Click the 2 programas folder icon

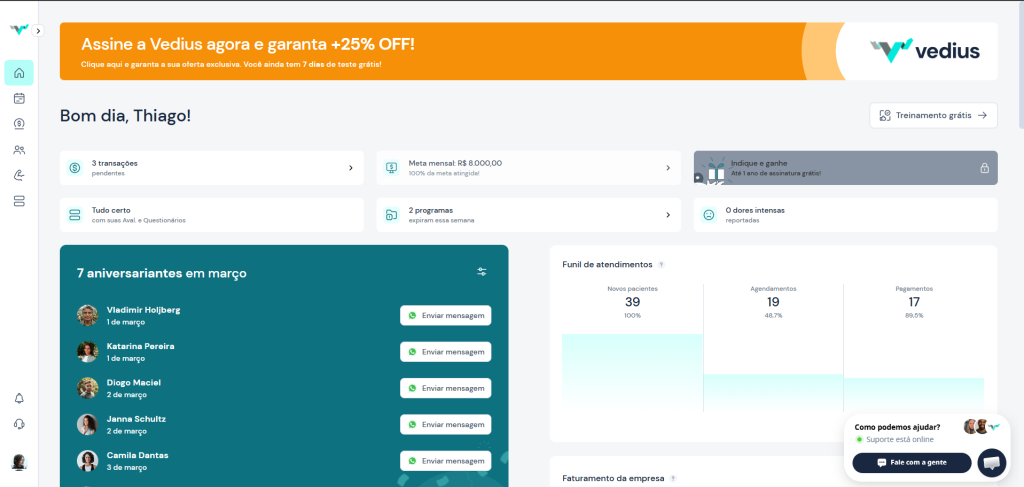392,215
